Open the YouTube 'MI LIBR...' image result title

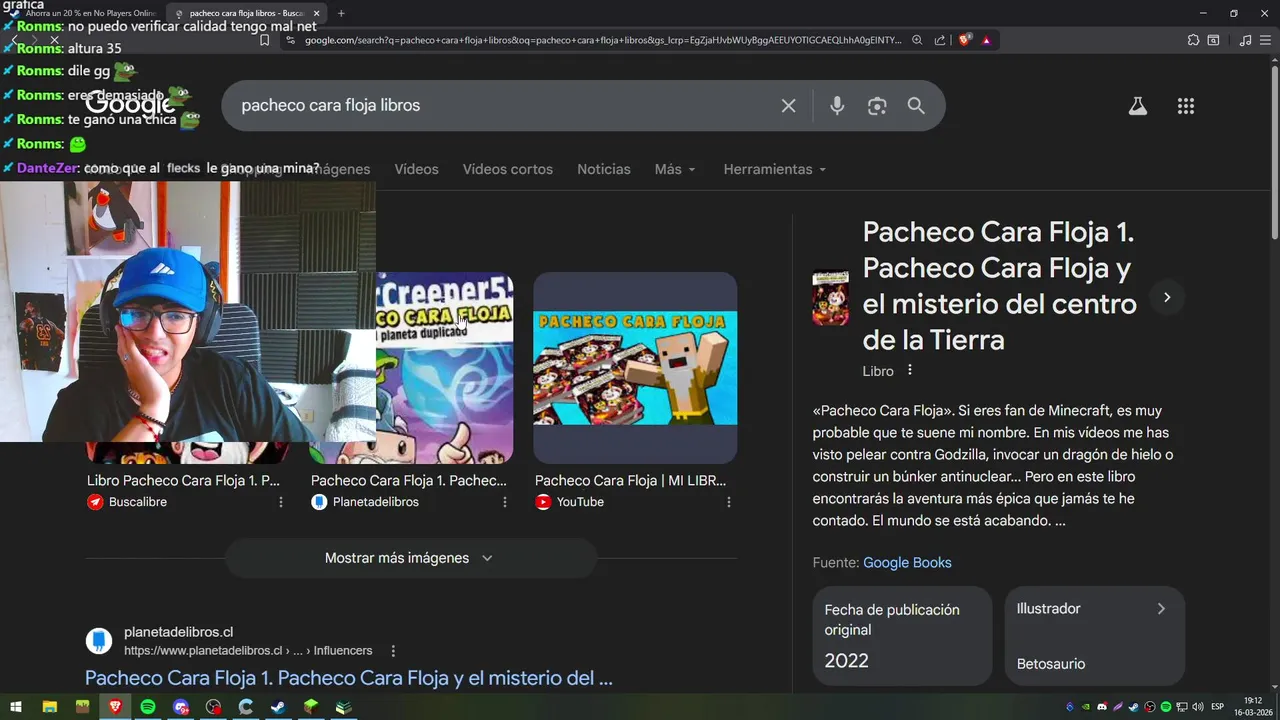[x=630, y=480]
